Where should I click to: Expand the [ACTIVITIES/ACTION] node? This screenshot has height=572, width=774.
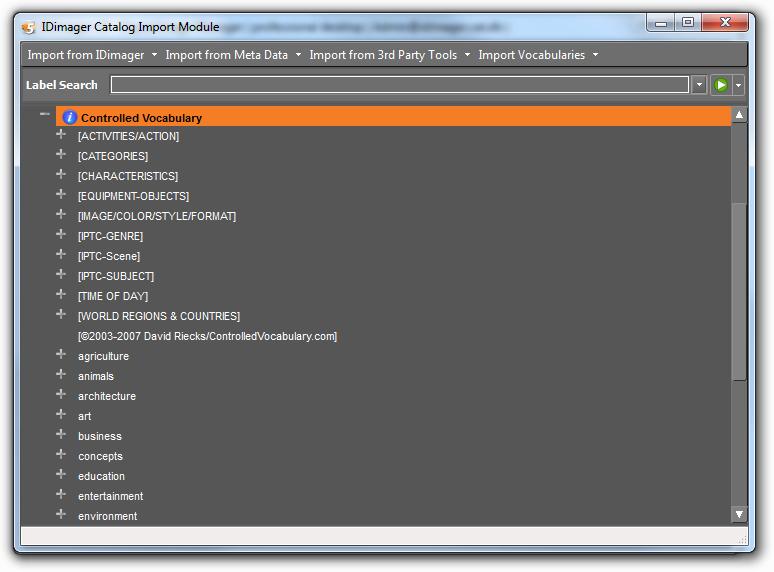click(61, 135)
